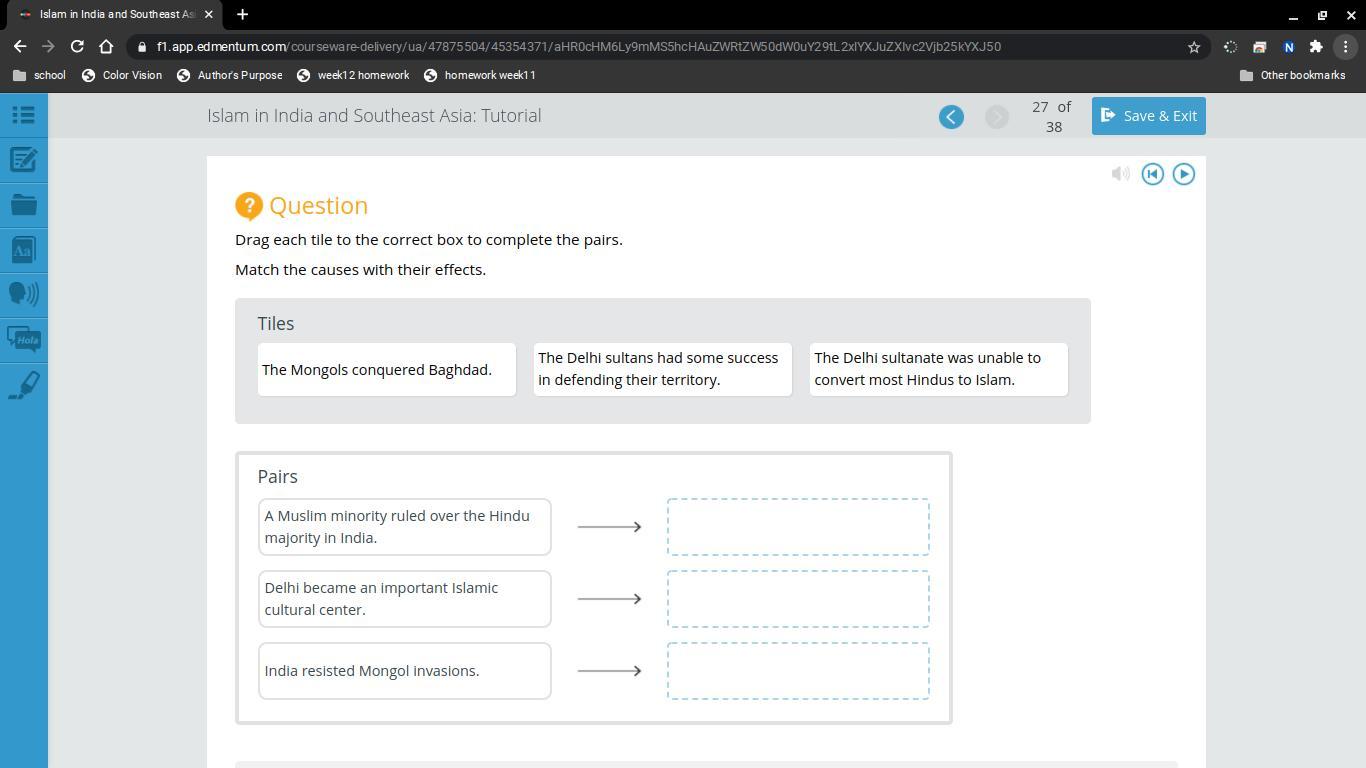
Task: Open the Other bookmarks folder
Action: (1292, 75)
